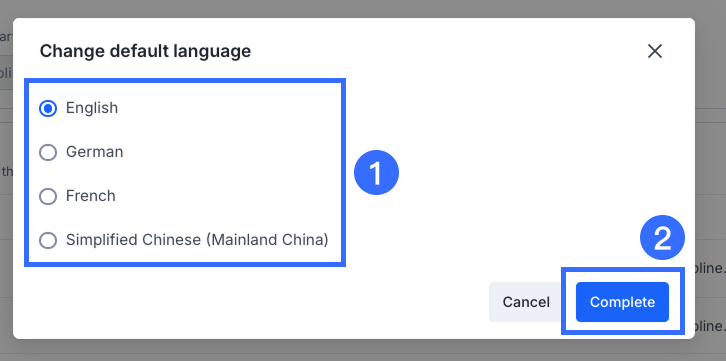Click the "English" language label text
The width and height of the screenshot is (726, 361).
(92, 108)
